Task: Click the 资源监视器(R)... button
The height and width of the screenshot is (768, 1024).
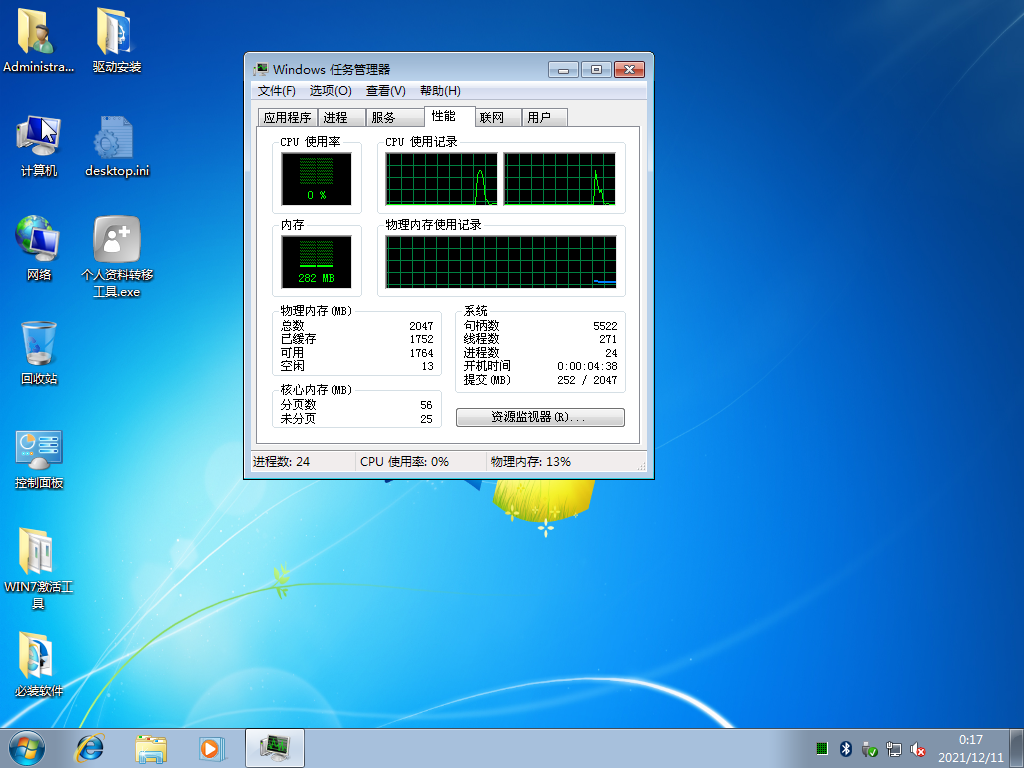Action: tap(540, 417)
